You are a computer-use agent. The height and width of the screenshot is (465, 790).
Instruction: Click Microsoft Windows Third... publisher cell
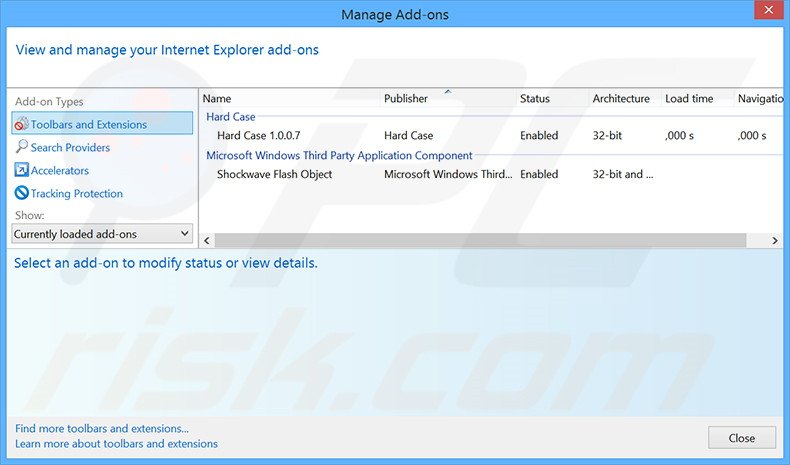click(x=448, y=174)
